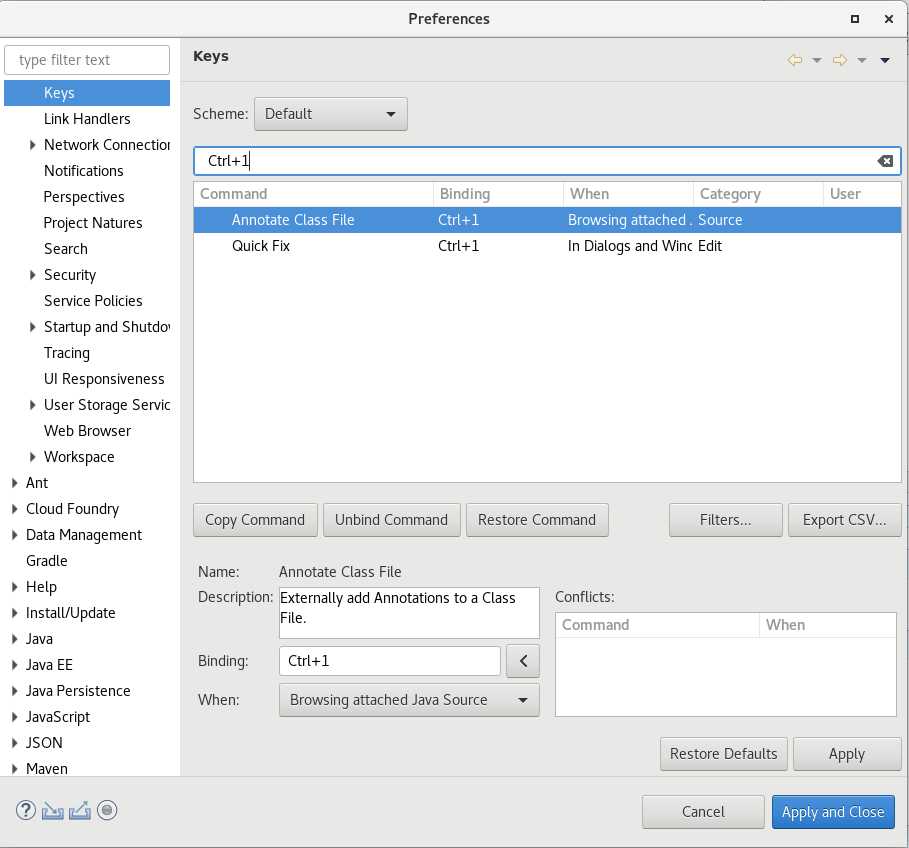Expand the Help preferences node
This screenshot has height=848, width=909.
pyautogui.click(x=14, y=587)
